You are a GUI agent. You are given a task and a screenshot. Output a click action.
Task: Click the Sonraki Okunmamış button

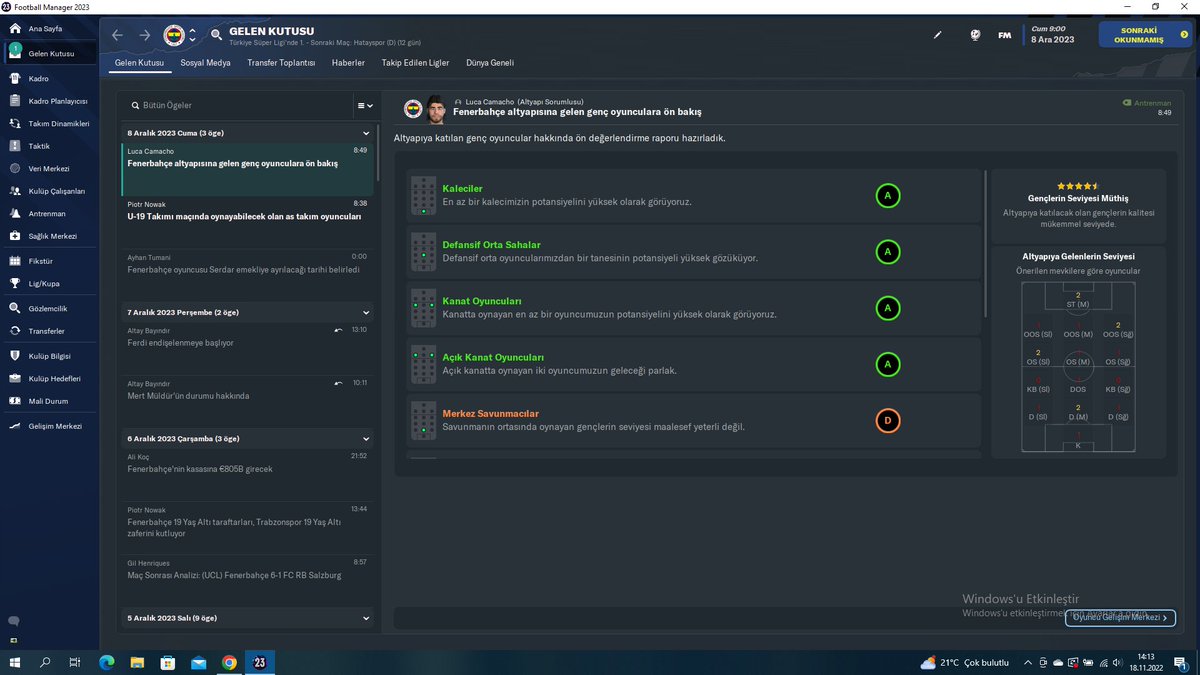pos(1145,35)
